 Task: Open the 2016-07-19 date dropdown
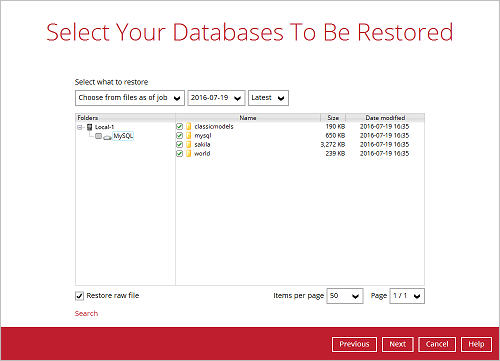216,98
